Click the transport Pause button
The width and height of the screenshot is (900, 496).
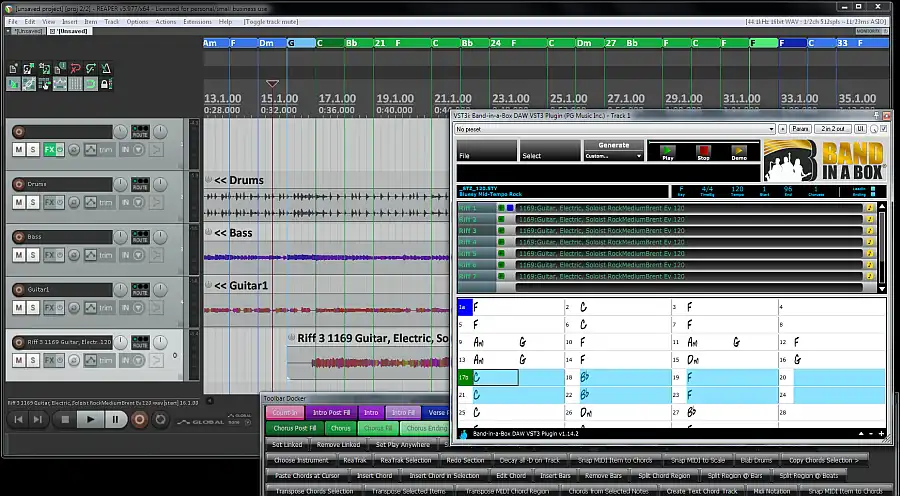(x=115, y=420)
